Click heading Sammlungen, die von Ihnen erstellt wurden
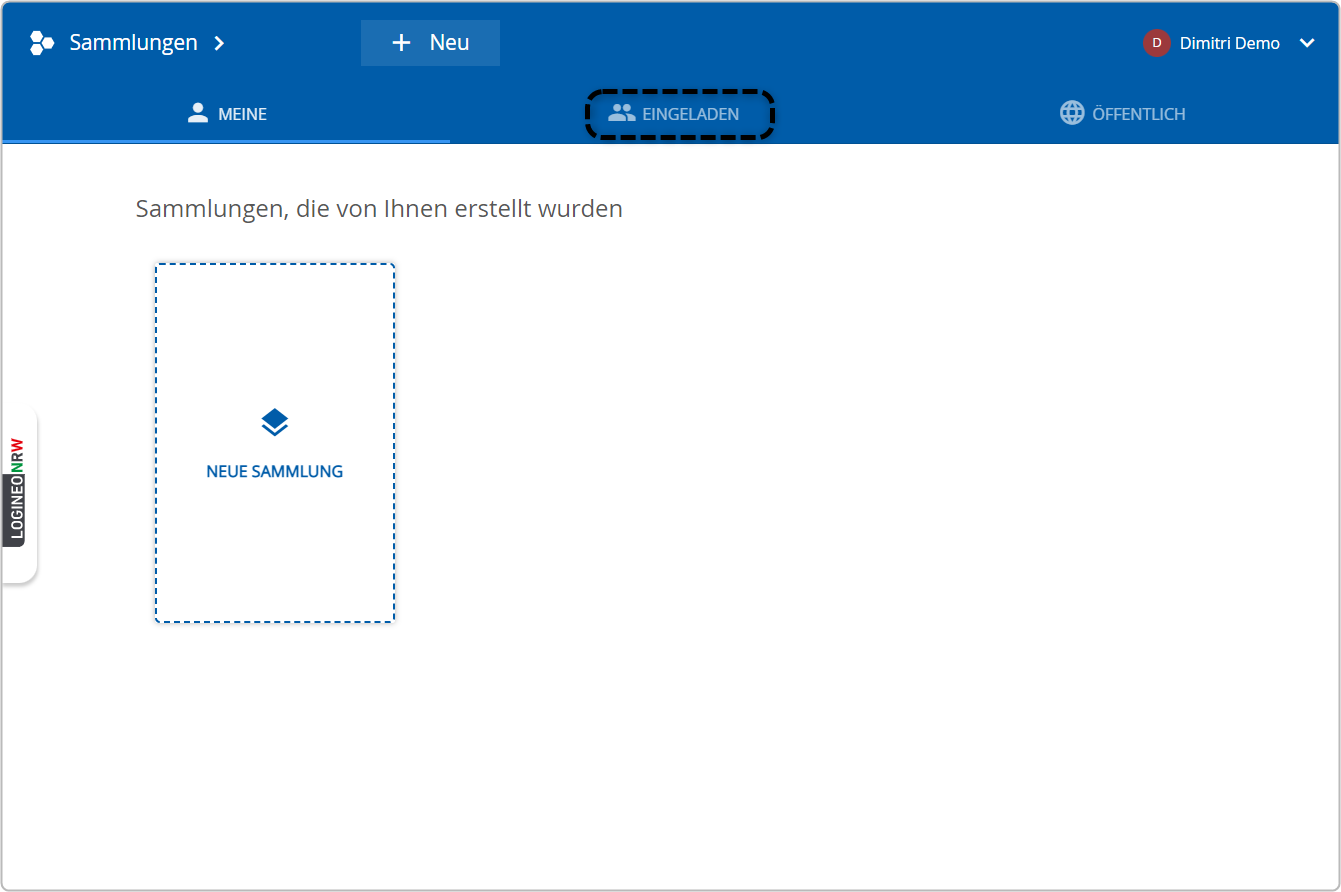 tap(379, 209)
